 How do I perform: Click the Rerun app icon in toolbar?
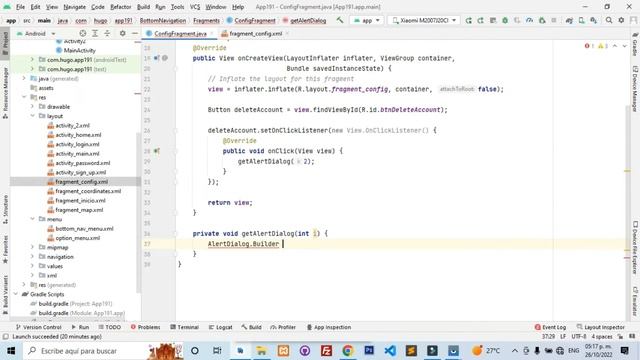pos(469,20)
